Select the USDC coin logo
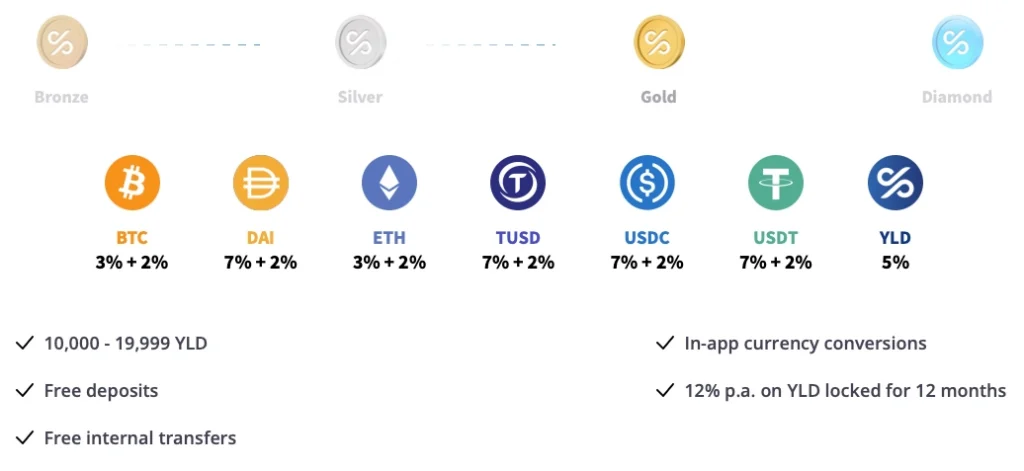Image resolution: width=1024 pixels, height=471 pixels. [x=646, y=184]
